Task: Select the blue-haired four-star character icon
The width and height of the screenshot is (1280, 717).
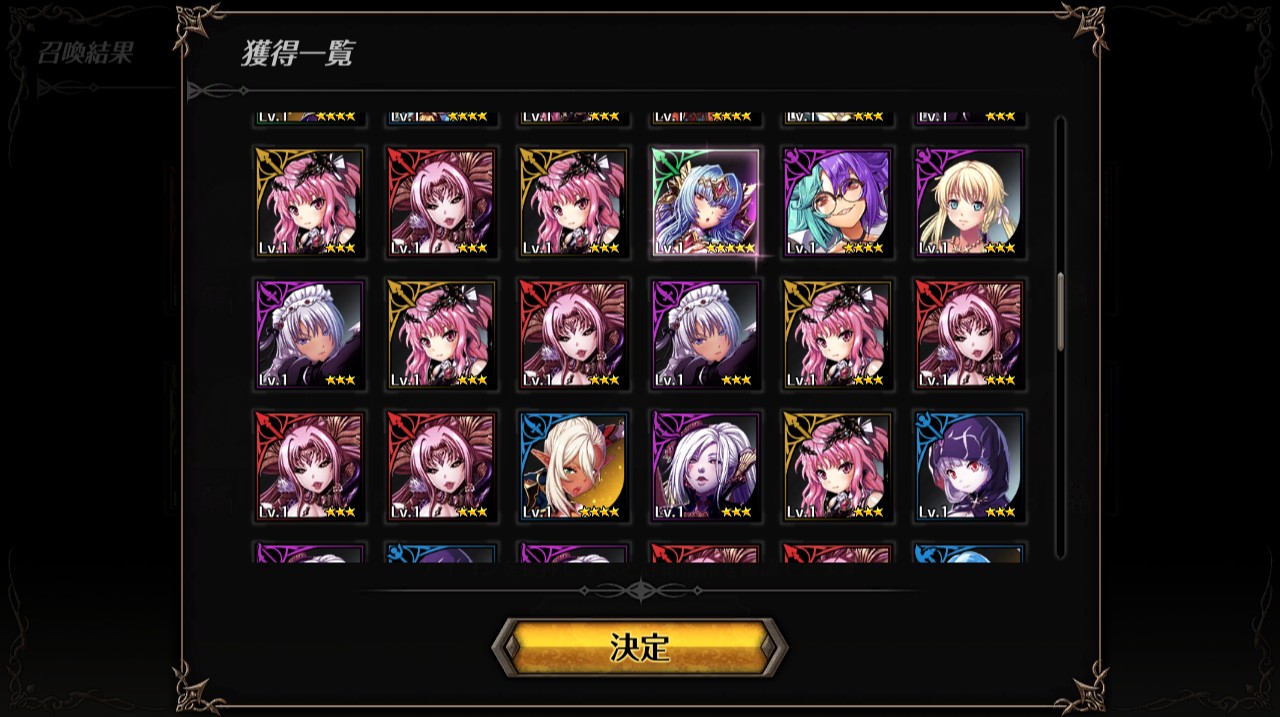Action: (706, 203)
